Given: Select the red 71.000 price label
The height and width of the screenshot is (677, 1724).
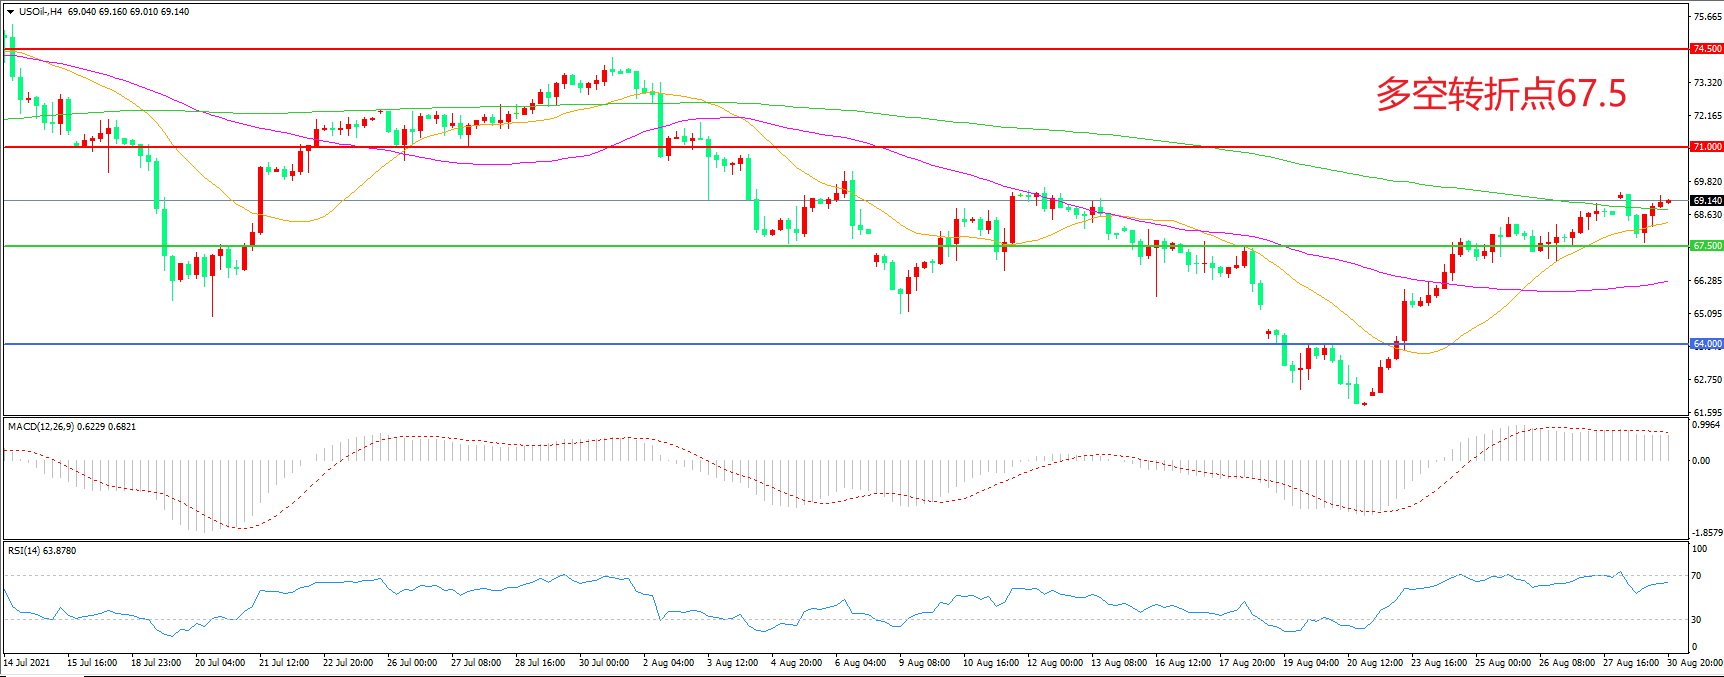Looking at the screenshot, I should [x=1706, y=147].
